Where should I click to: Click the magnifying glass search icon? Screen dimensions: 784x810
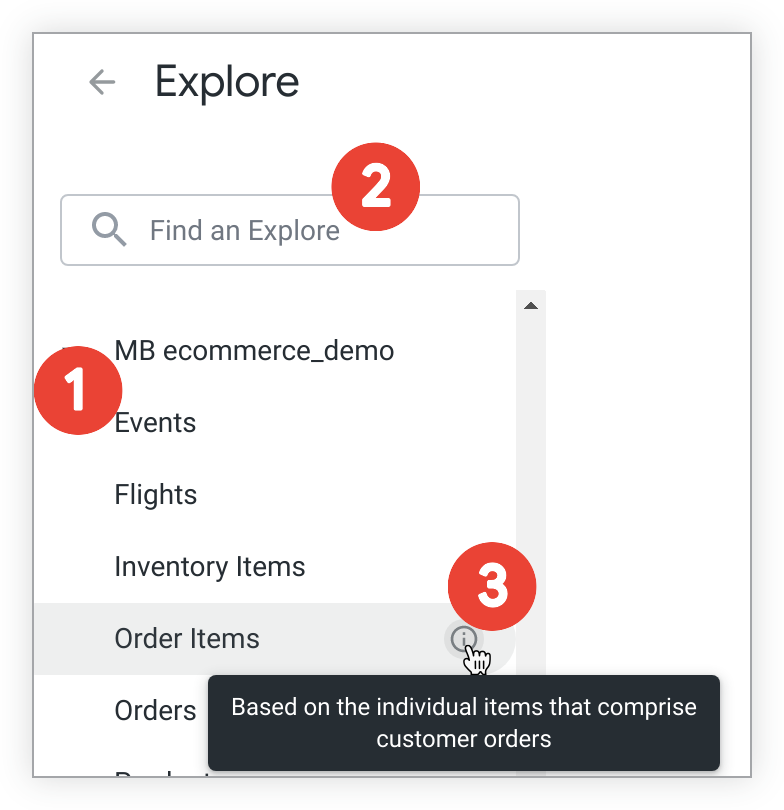[109, 230]
